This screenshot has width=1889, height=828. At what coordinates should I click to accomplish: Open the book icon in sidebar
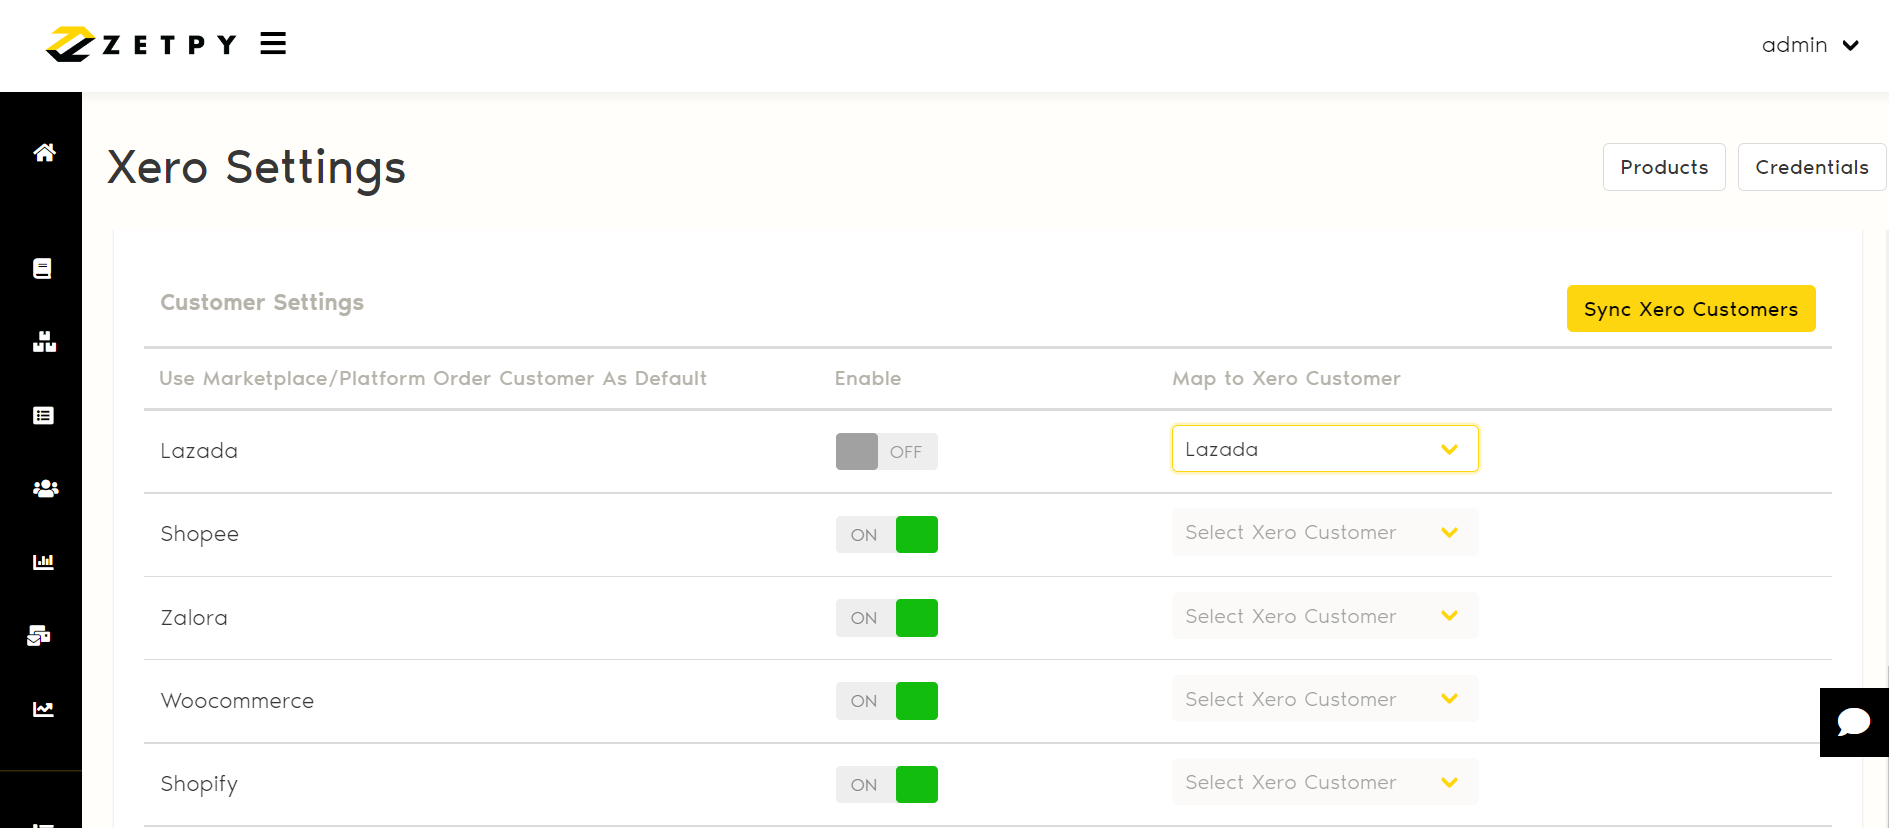click(x=42, y=268)
